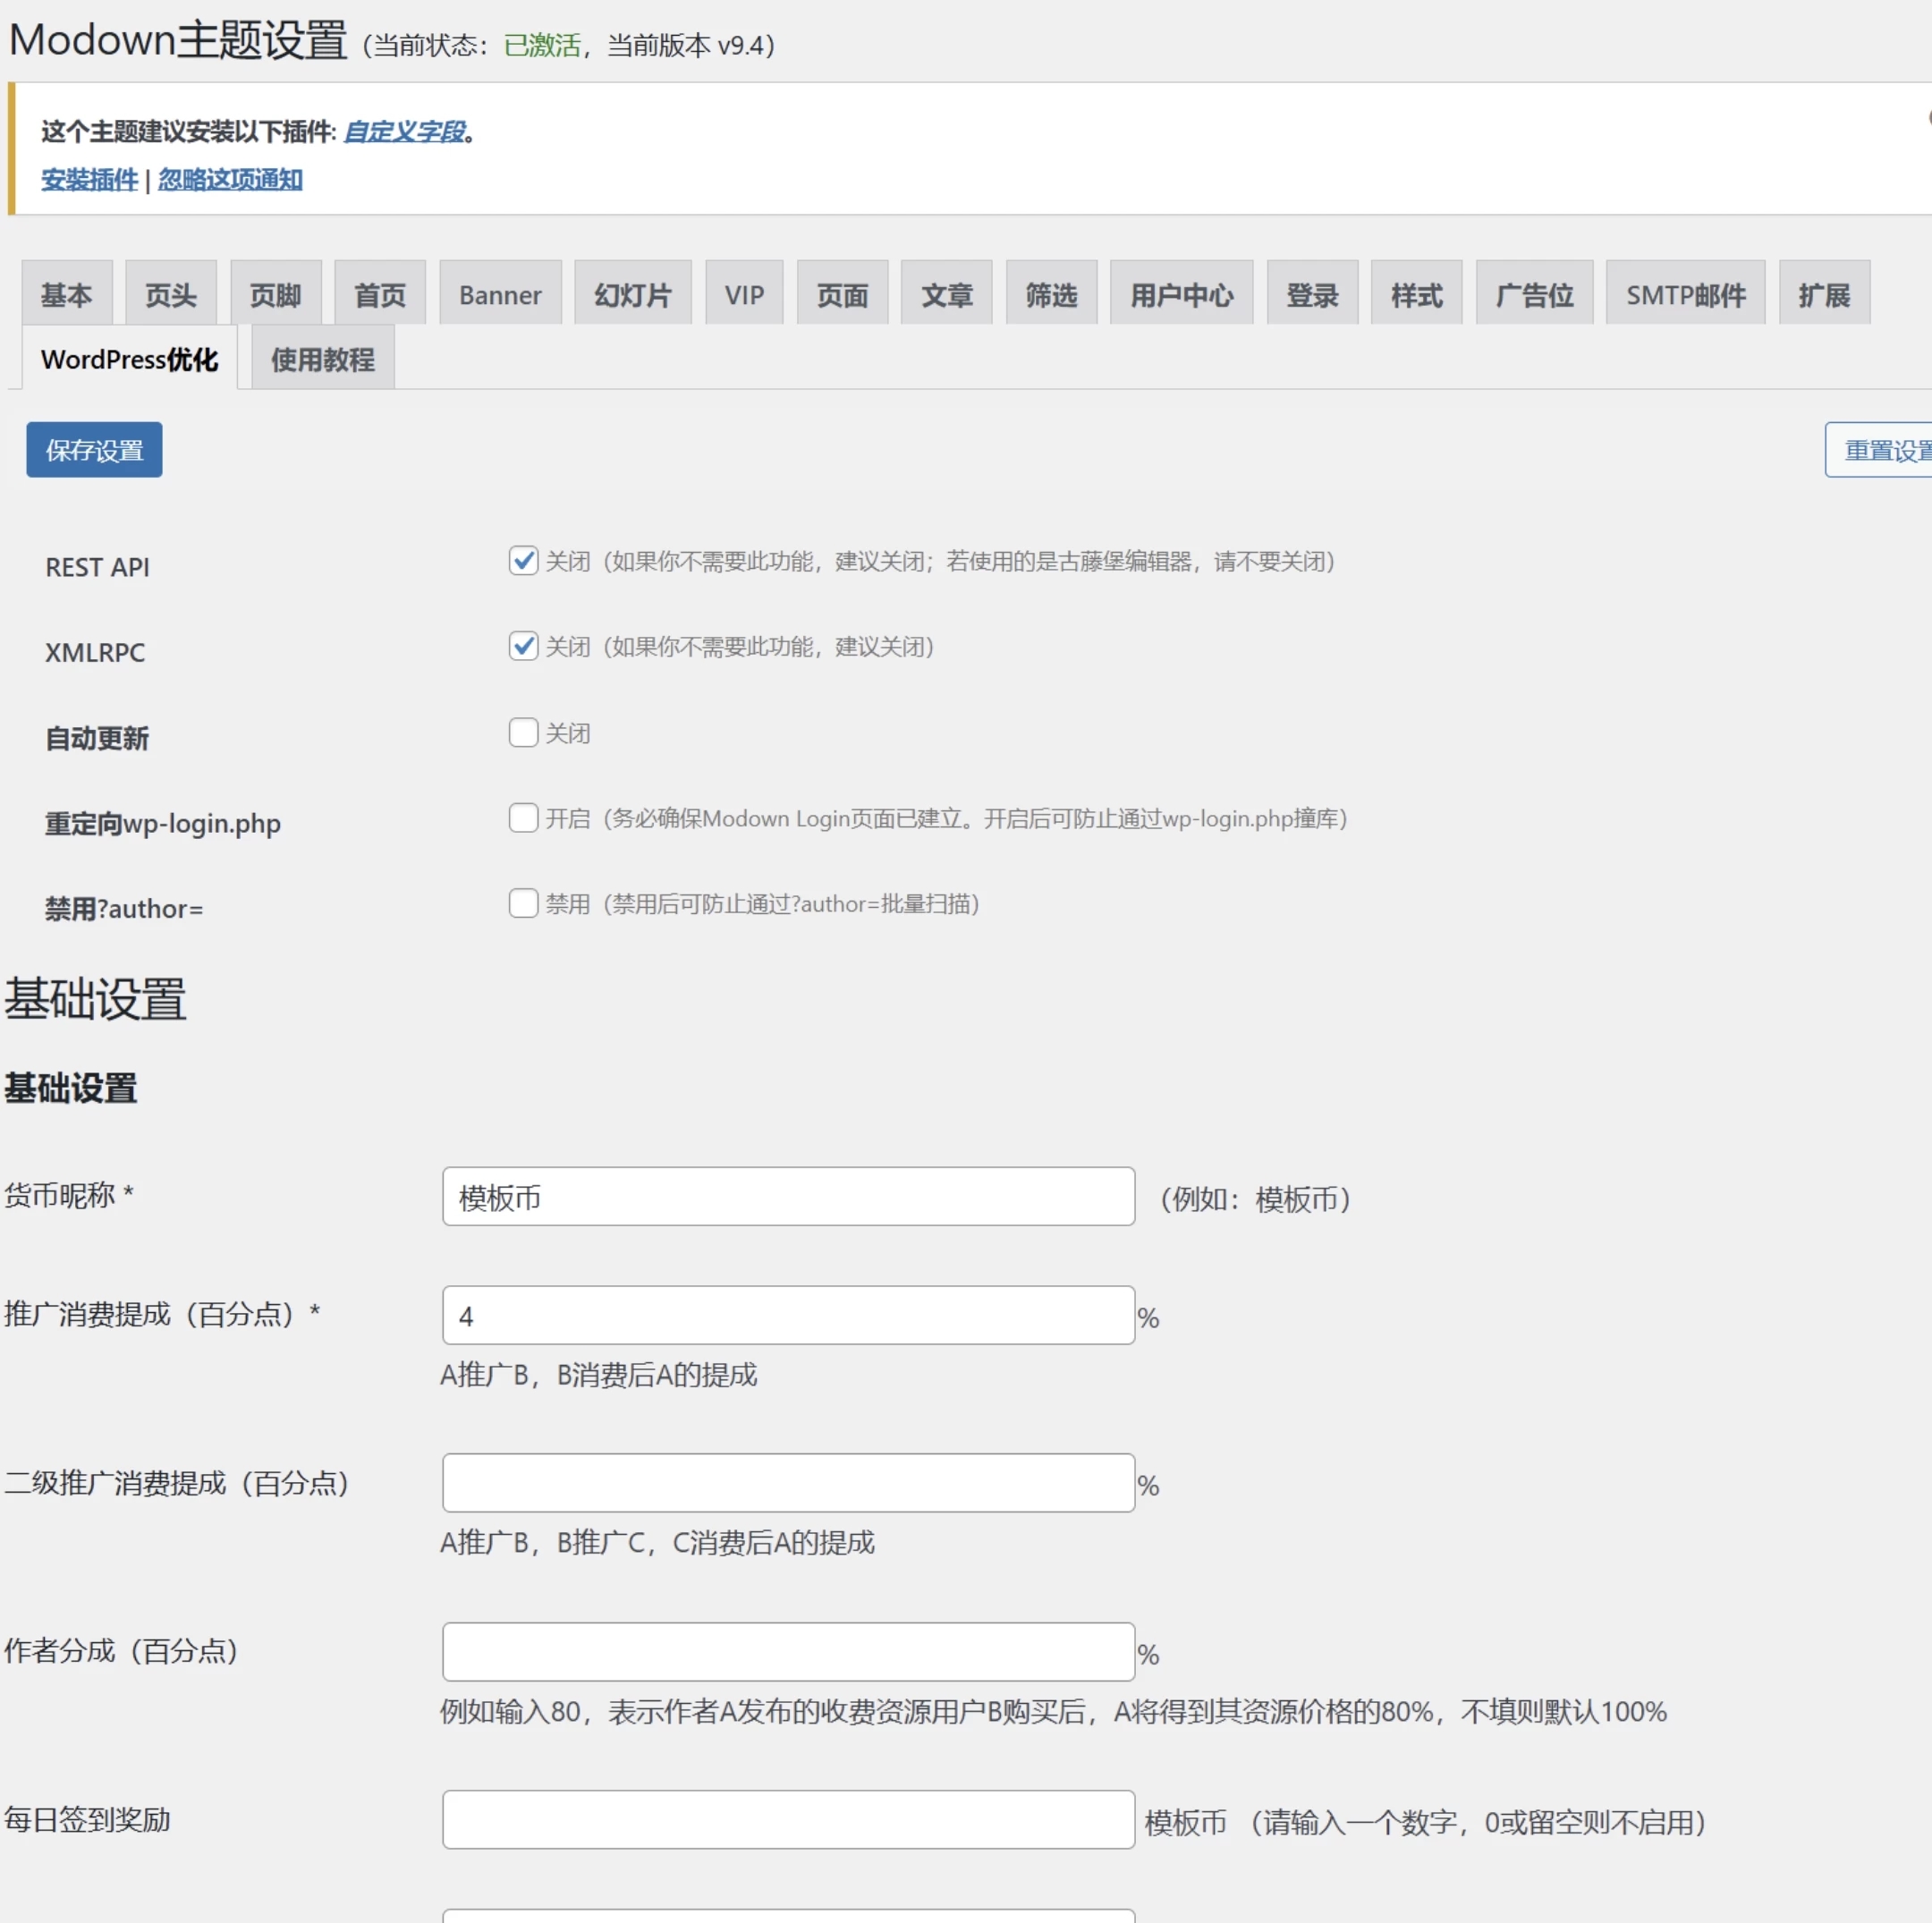This screenshot has width=1932, height=1923.
Task: Check the 禁用?author= checkbox
Action: [523, 903]
